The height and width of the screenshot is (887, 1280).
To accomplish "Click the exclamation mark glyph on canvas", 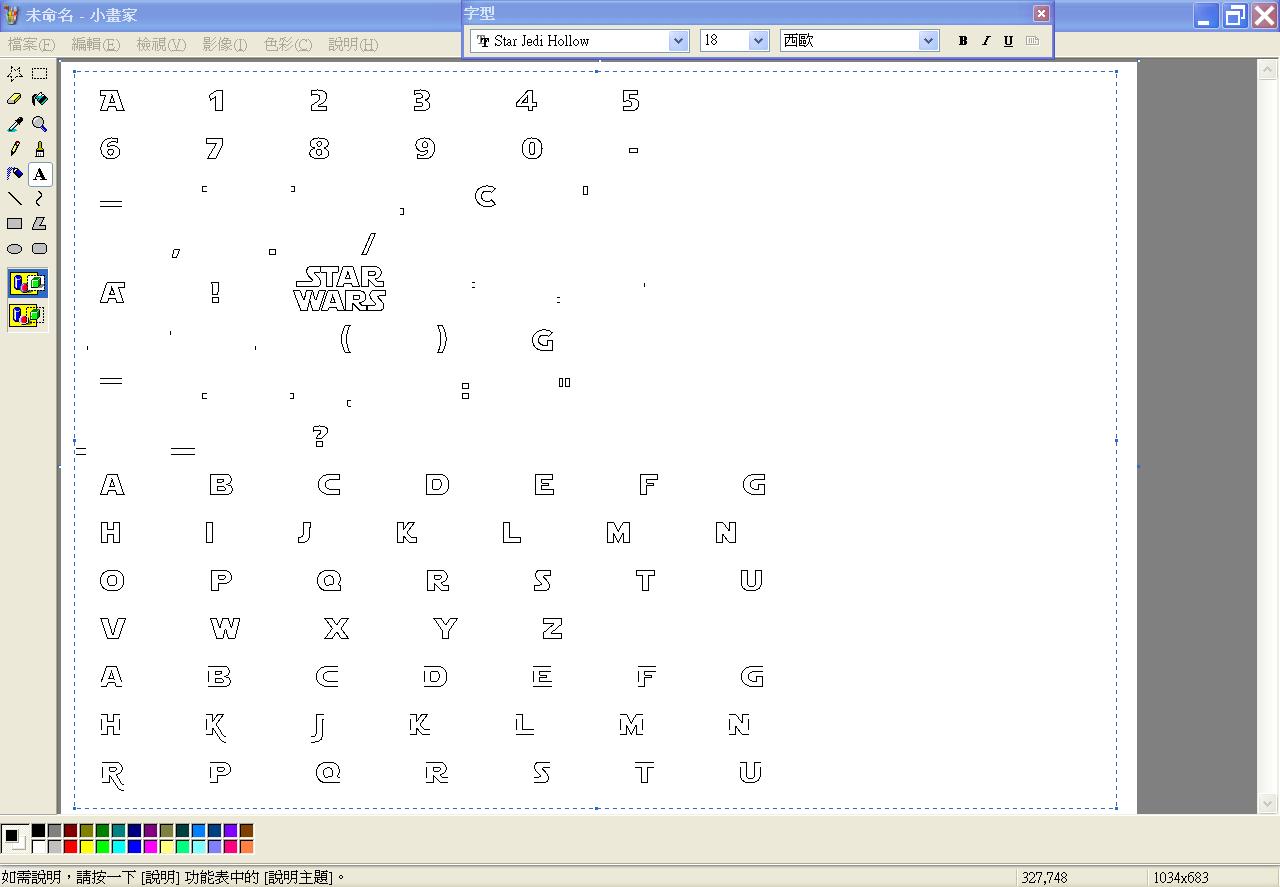I will click(215, 292).
